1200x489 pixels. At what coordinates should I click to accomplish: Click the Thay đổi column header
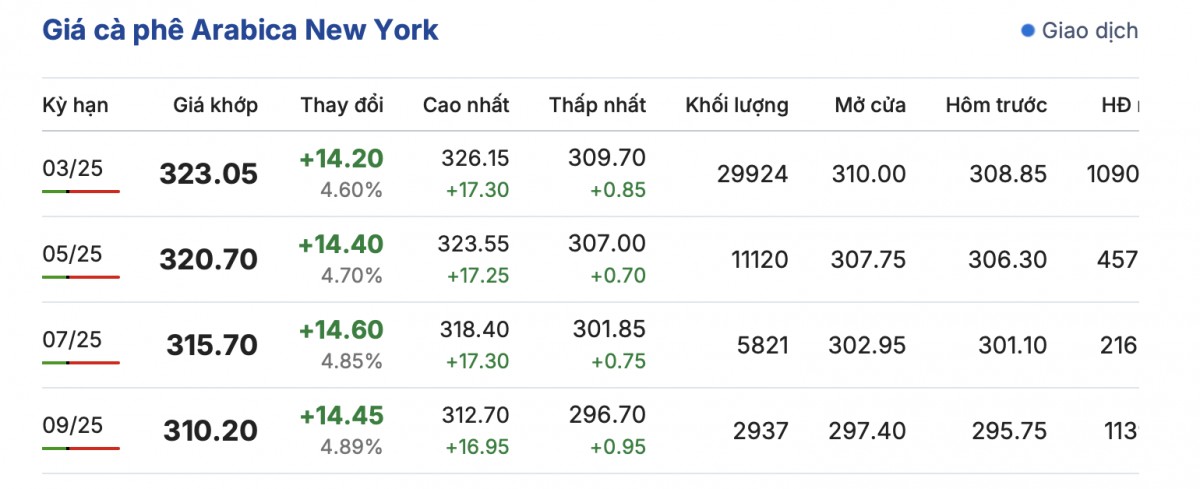coord(342,105)
